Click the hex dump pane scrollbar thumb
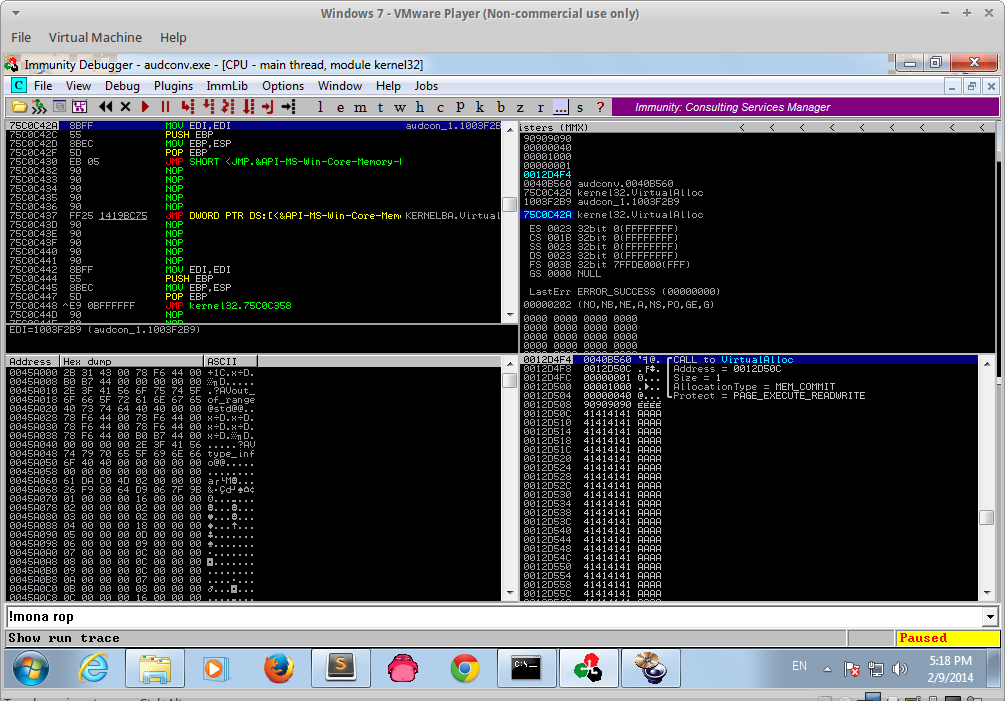Screen dimensions: 1005x701 [510, 381]
